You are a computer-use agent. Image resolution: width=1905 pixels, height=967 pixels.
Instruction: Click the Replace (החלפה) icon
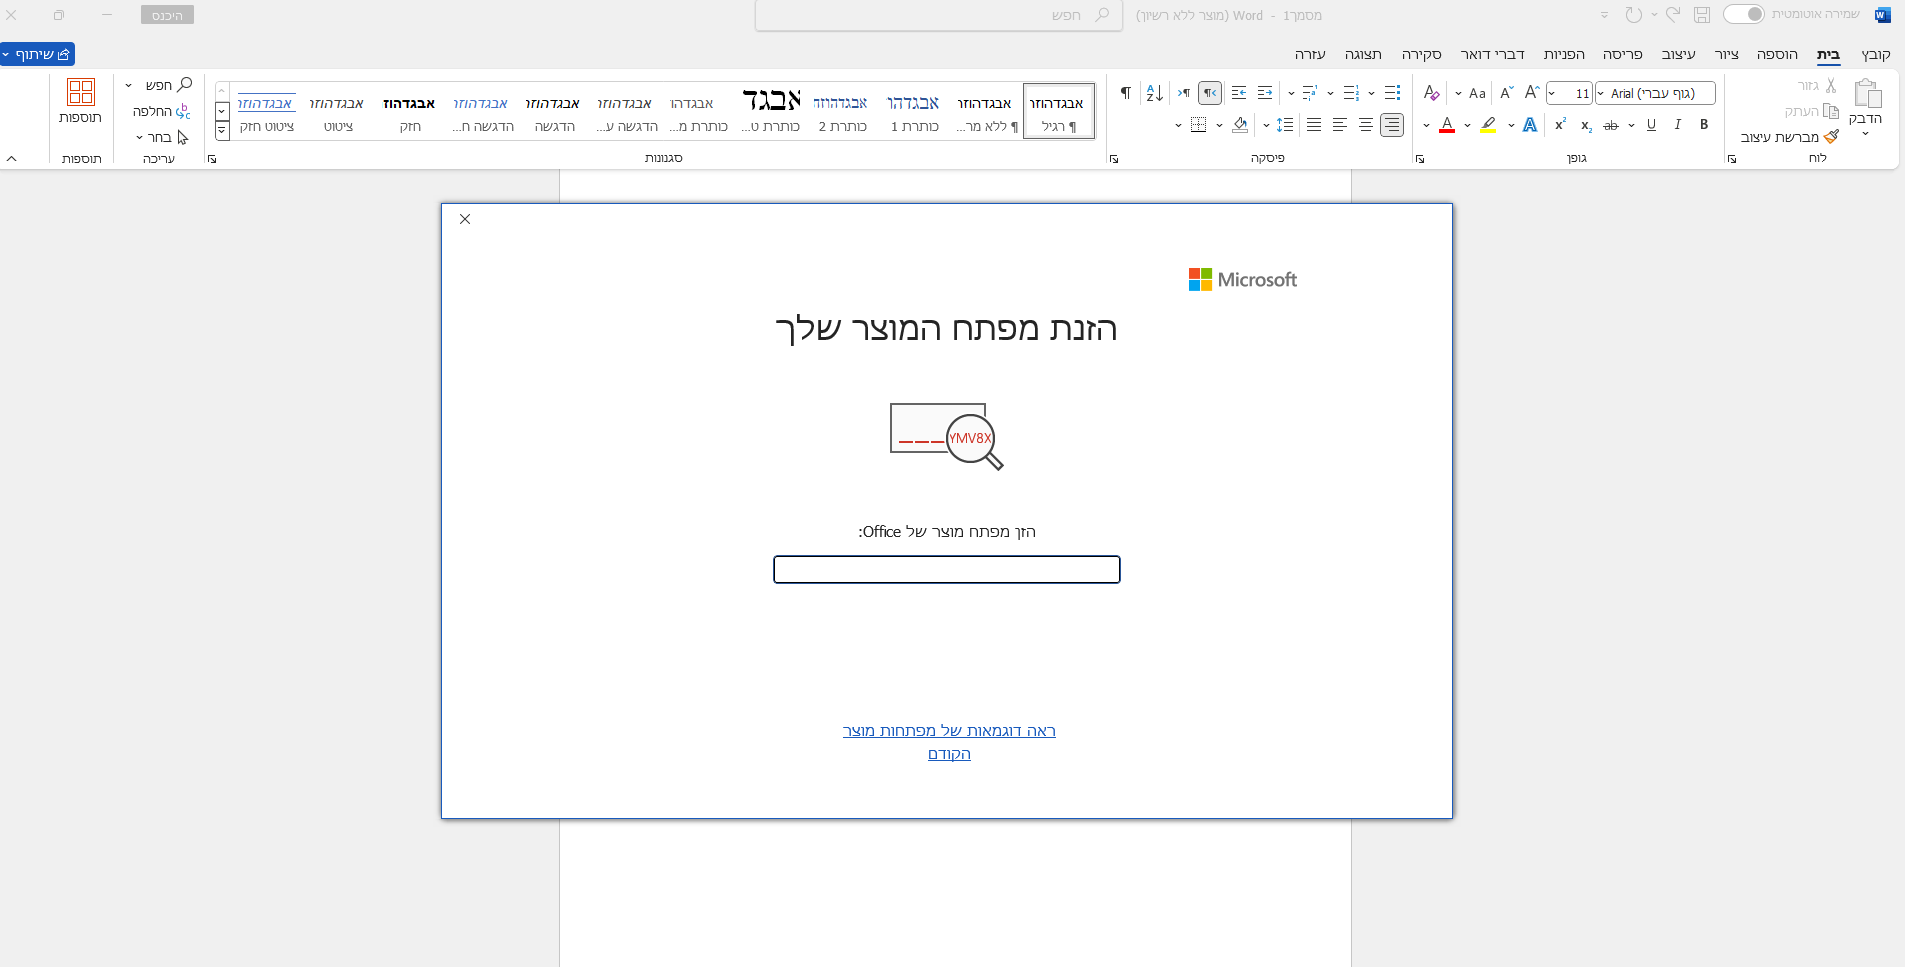[x=183, y=111]
